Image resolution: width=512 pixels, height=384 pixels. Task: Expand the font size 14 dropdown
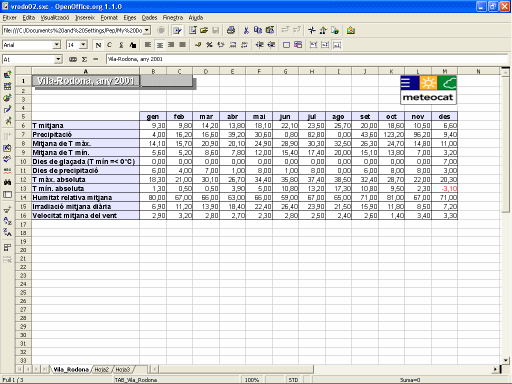click(x=83, y=45)
